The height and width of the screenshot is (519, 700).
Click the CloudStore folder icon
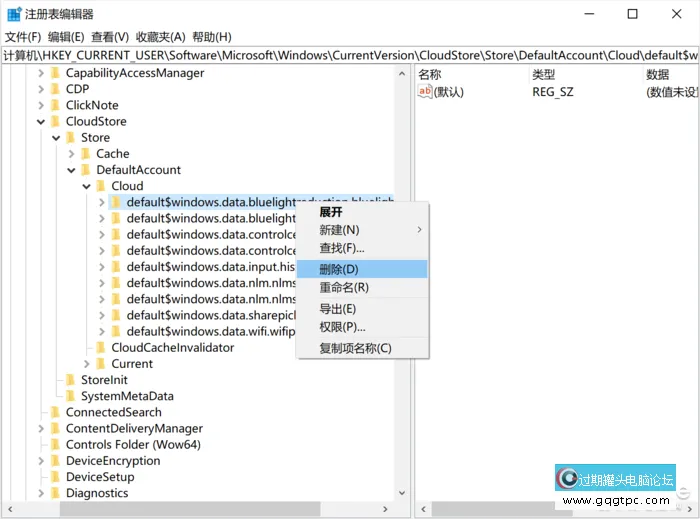(x=55, y=121)
